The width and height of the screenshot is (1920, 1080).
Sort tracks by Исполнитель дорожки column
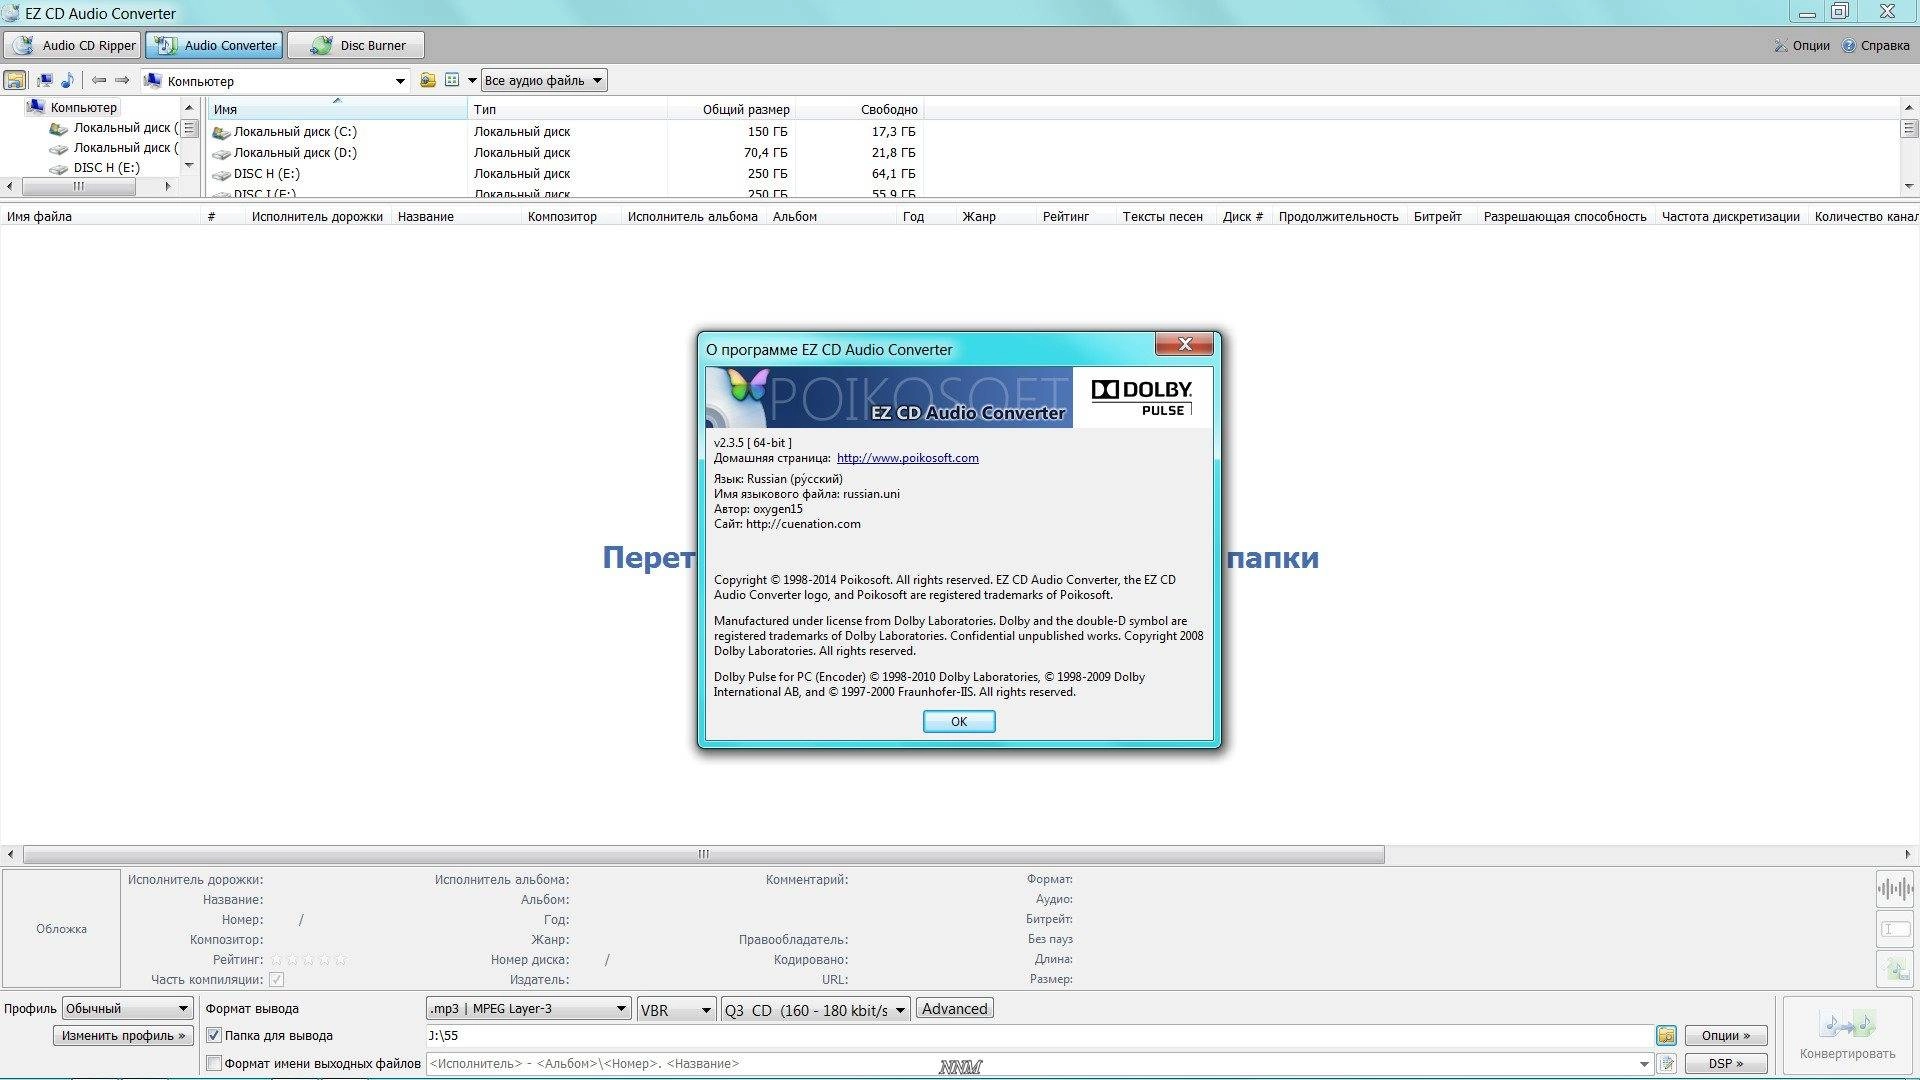coord(317,216)
